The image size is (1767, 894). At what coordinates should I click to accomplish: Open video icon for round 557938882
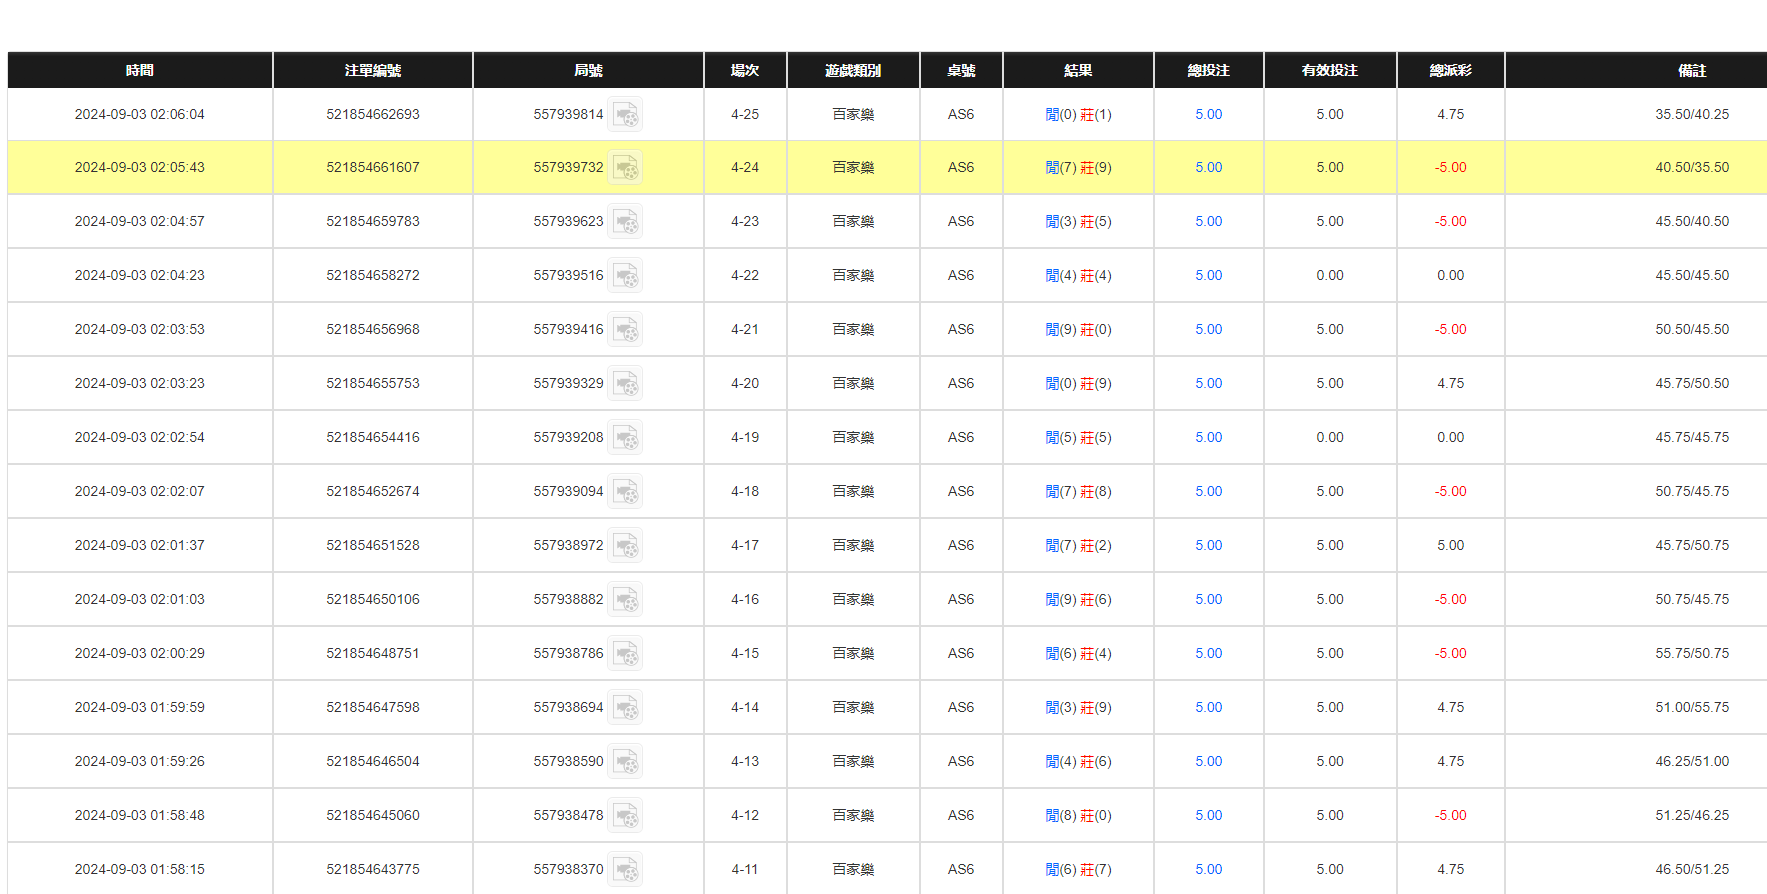point(626,600)
